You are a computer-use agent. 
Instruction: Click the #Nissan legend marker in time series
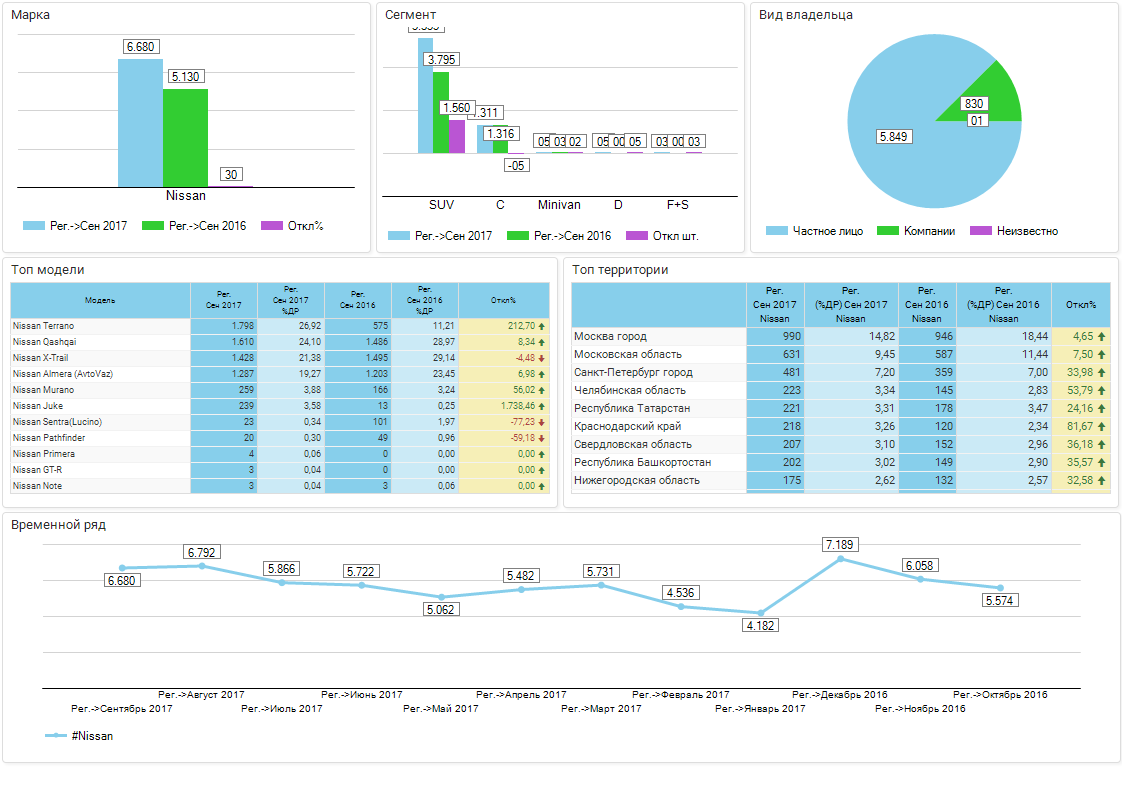[56, 736]
